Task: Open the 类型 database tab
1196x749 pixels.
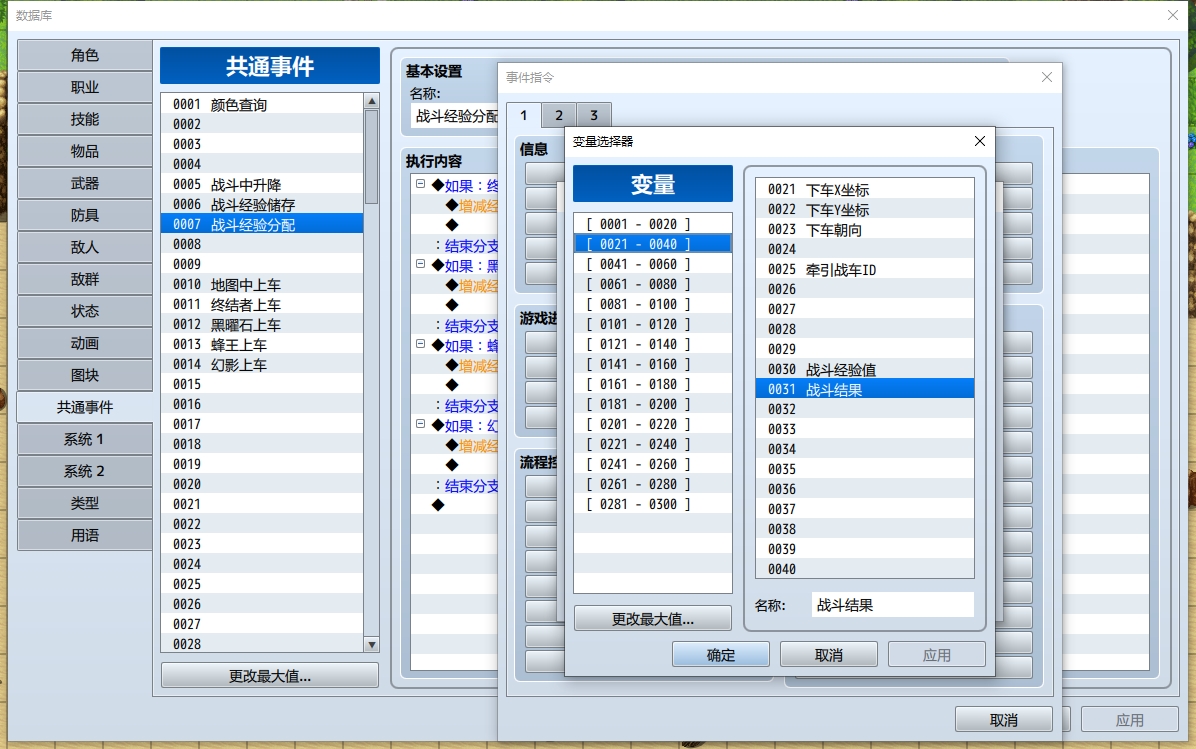Action: (85, 503)
